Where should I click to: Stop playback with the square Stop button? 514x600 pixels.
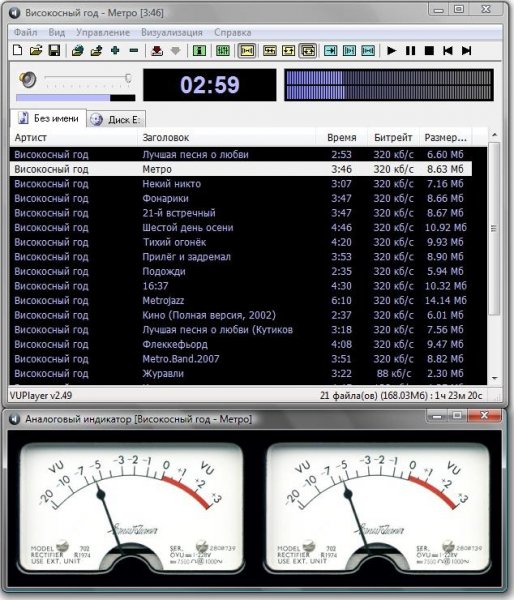429,51
